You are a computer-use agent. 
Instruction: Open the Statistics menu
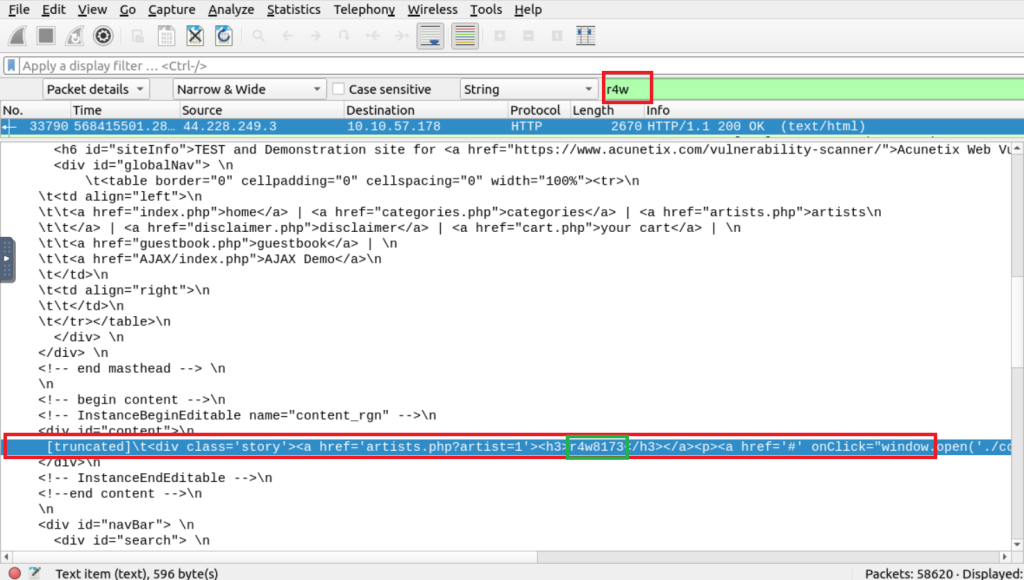293,9
